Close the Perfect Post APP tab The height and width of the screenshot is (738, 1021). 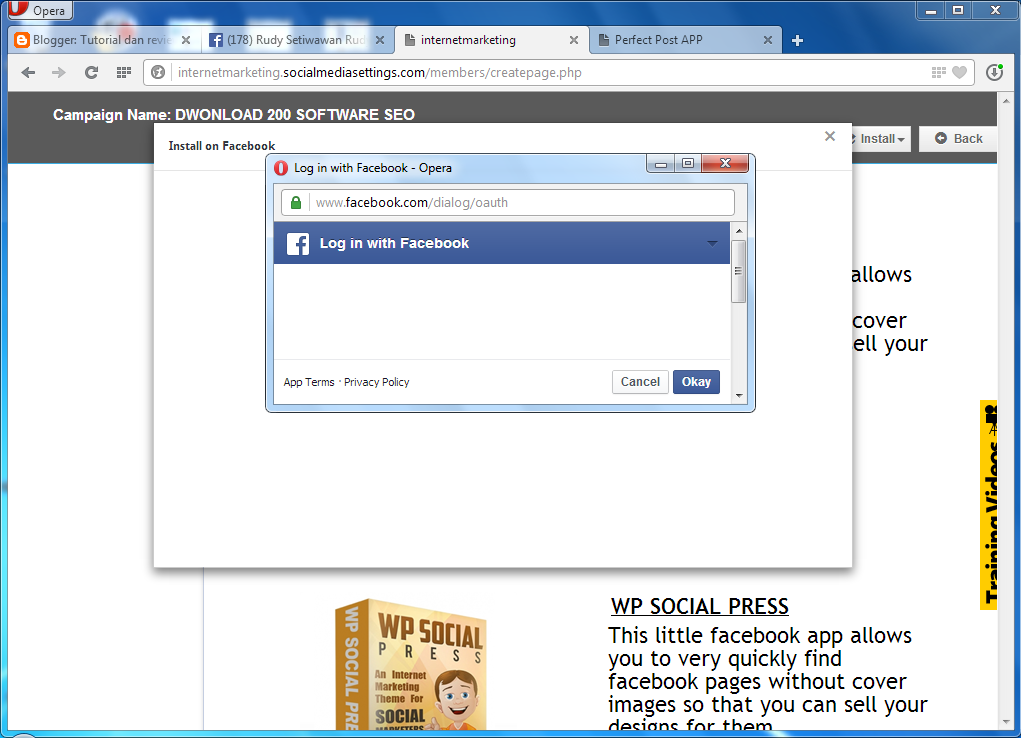coord(768,40)
